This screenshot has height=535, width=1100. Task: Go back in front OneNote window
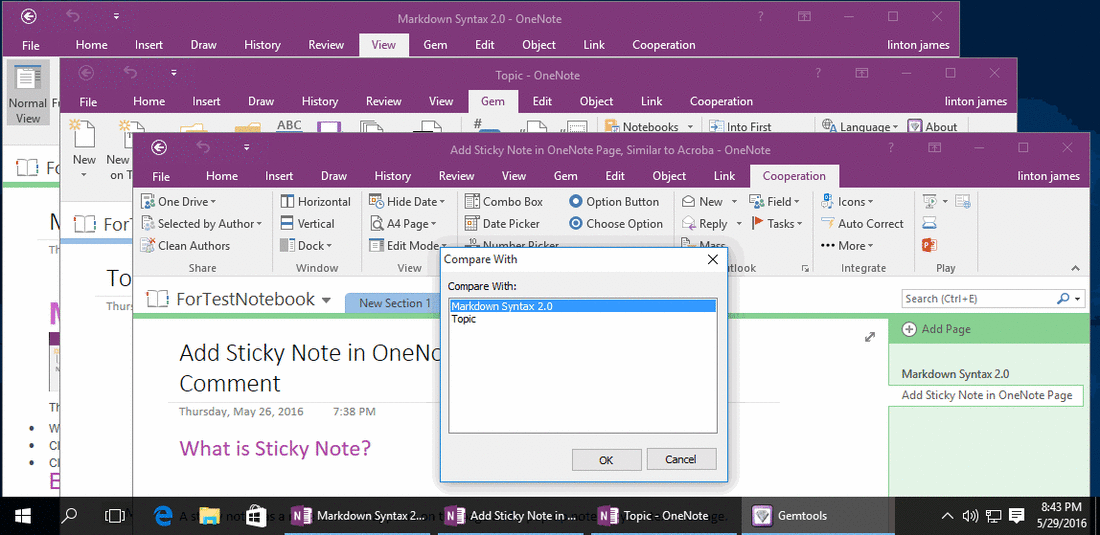(x=159, y=149)
